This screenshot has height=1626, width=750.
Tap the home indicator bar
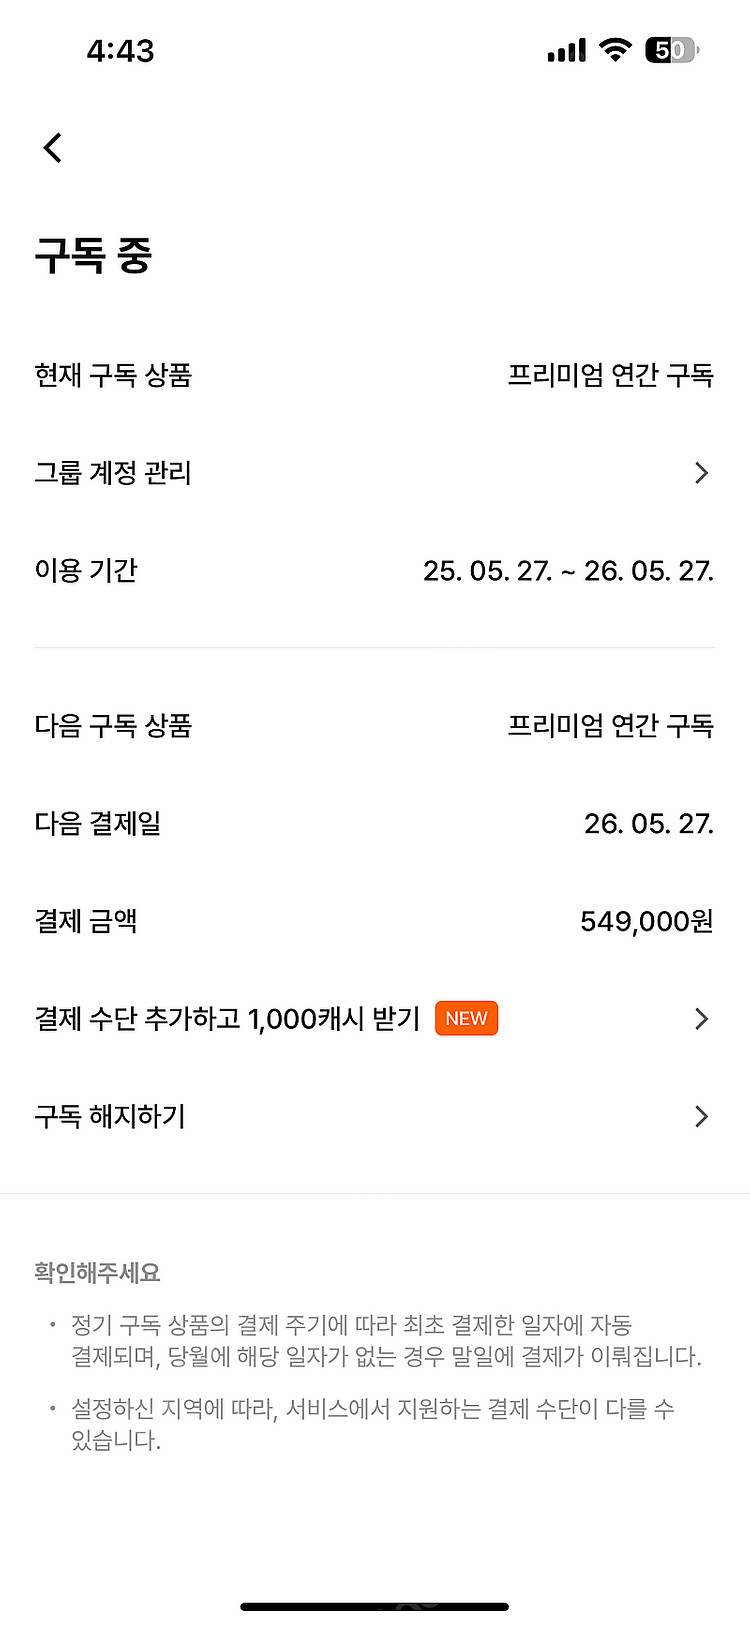pyautogui.click(x=375, y=1606)
